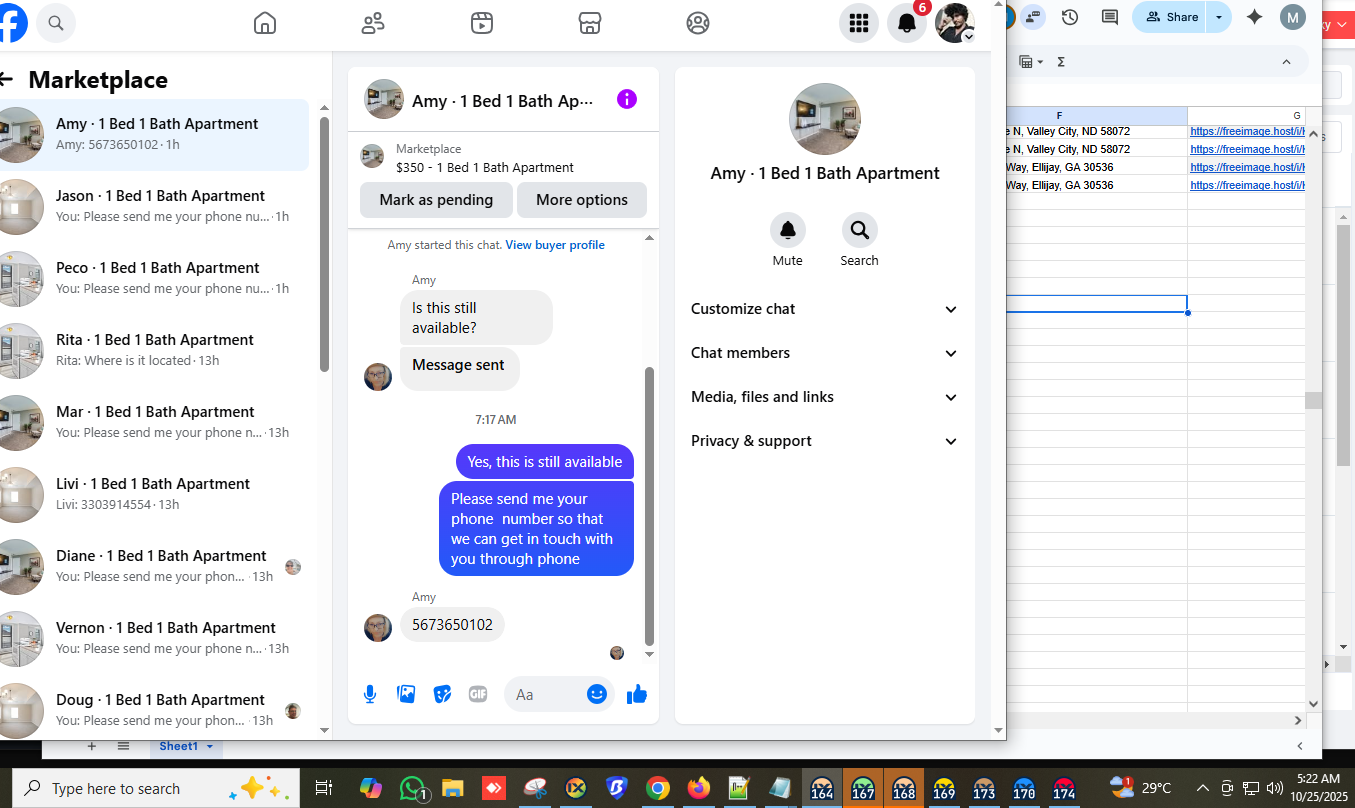Screen dimensions: 1355x808
Task: Open the Reels video icon in top bar
Action: pyautogui.click(x=482, y=23)
